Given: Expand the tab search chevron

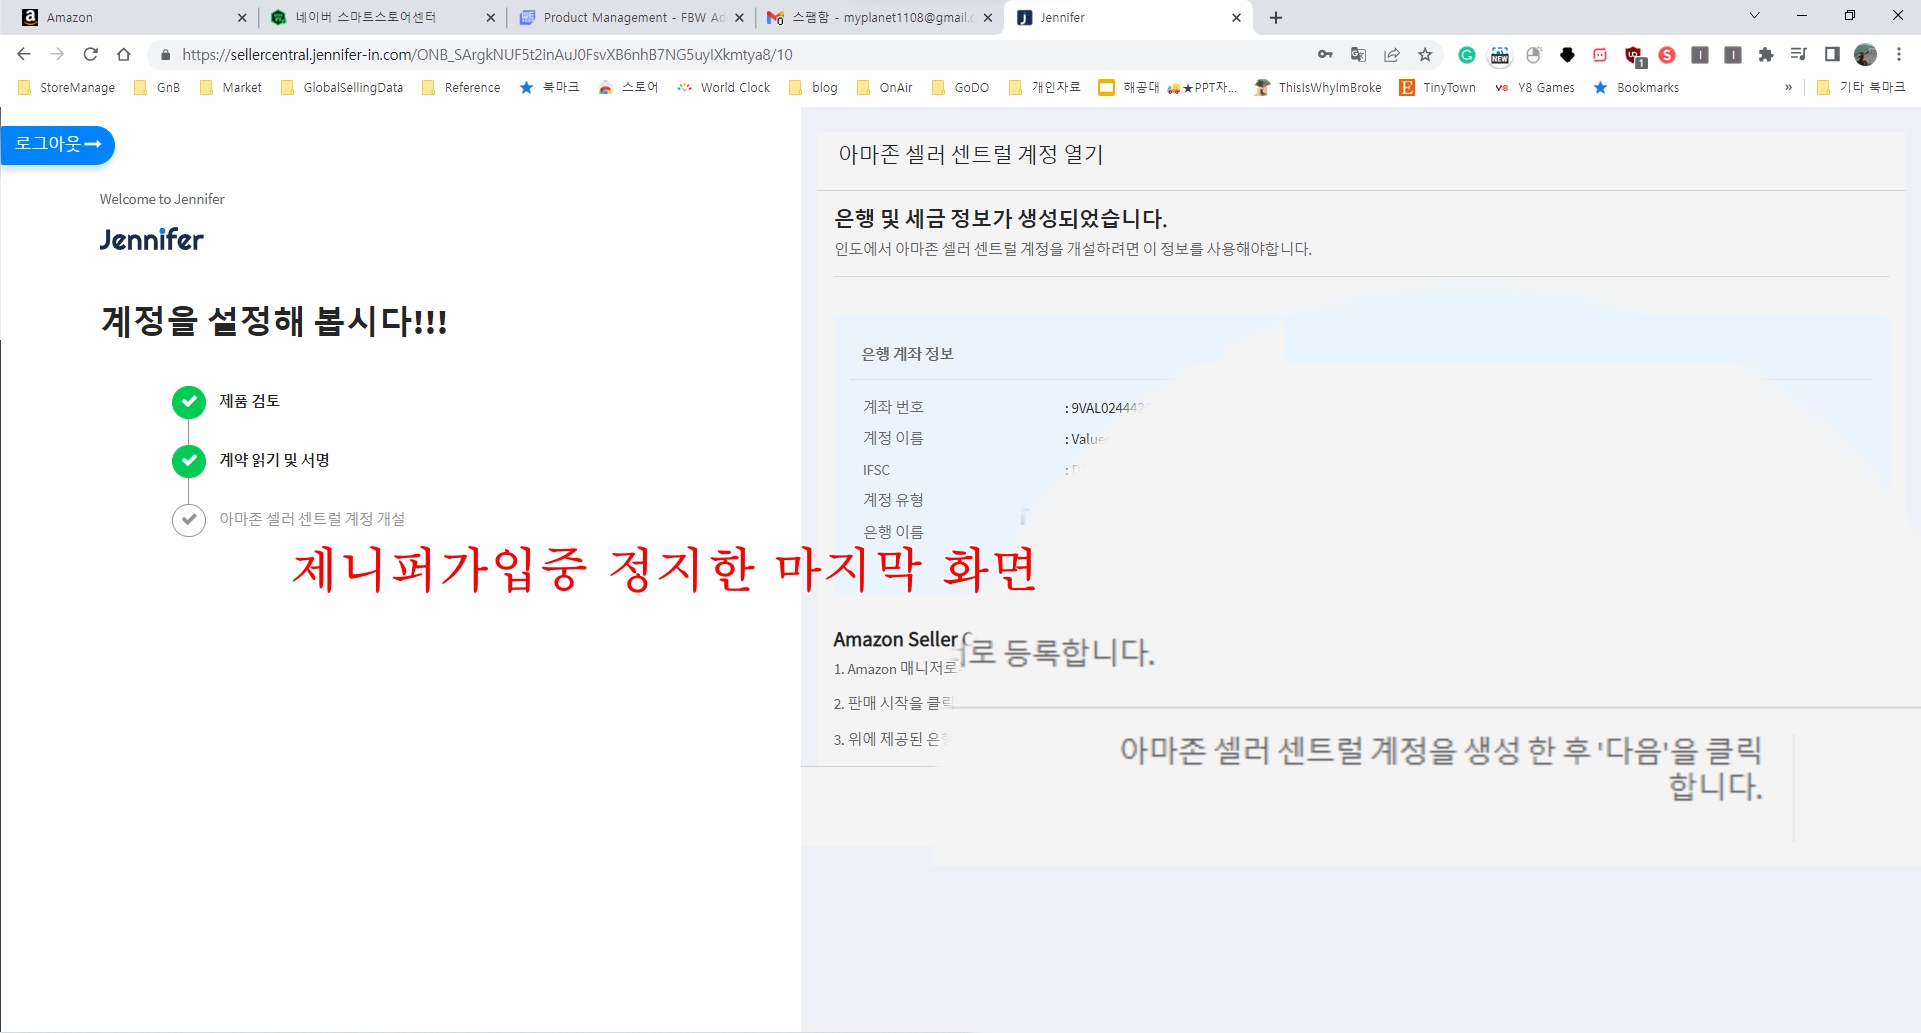Looking at the screenshot, I should (x=1754, y=16).
